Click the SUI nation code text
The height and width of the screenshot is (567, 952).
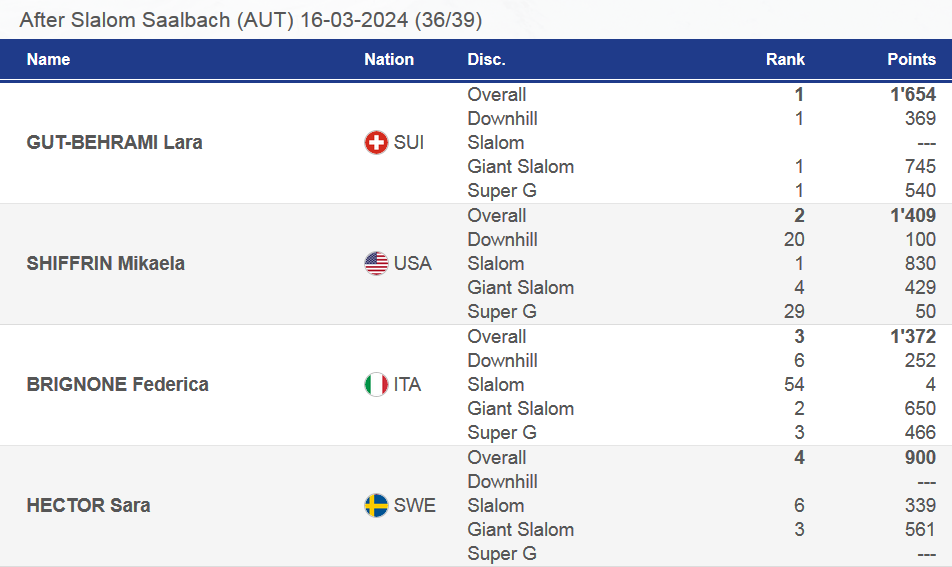(x=409, y=143)
